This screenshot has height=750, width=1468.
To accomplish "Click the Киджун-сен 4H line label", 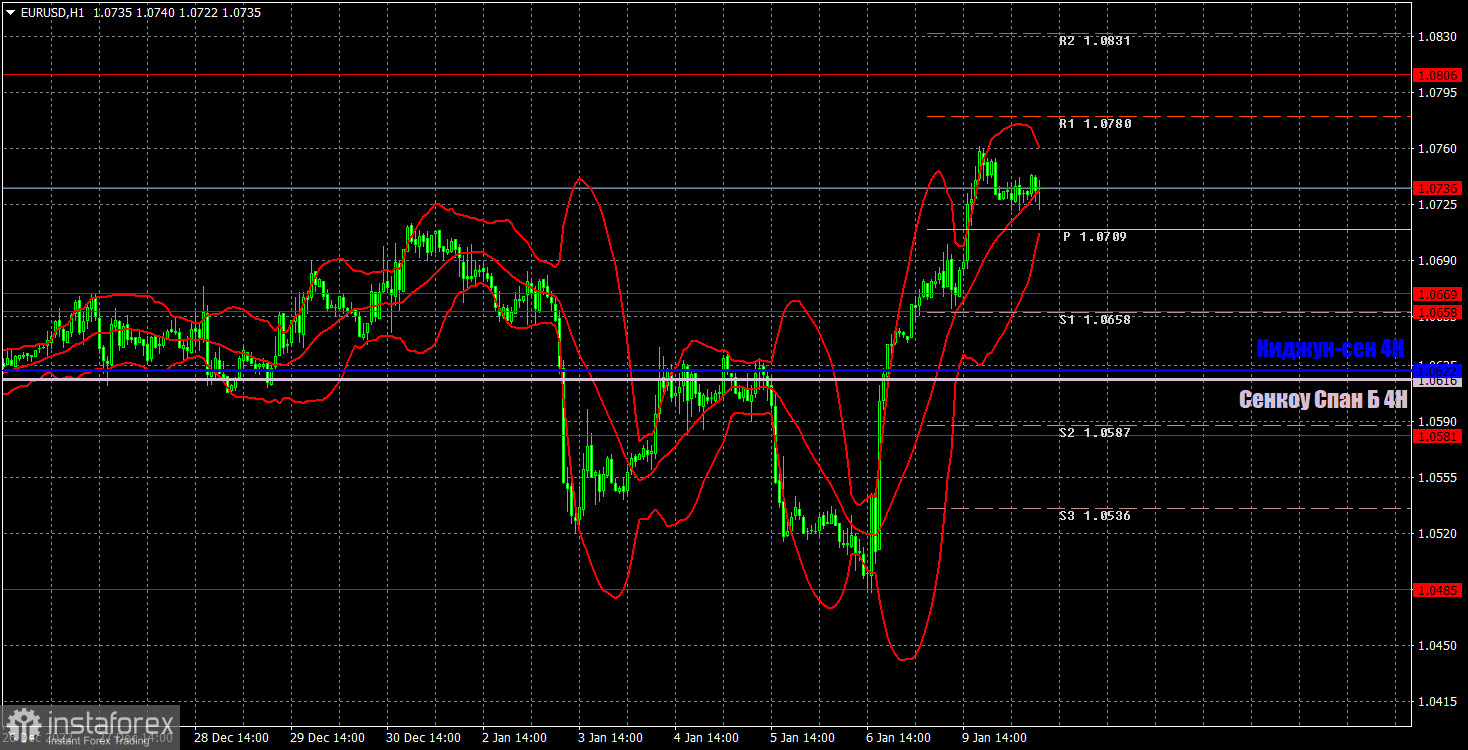I will point(1331,349).
